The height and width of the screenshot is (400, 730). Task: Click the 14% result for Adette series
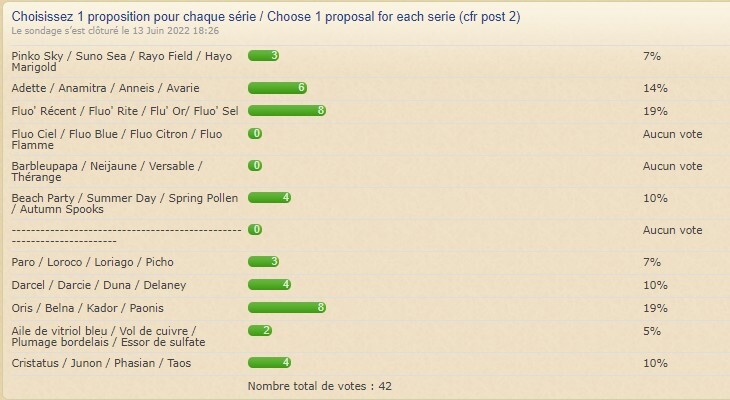[655, 88]
